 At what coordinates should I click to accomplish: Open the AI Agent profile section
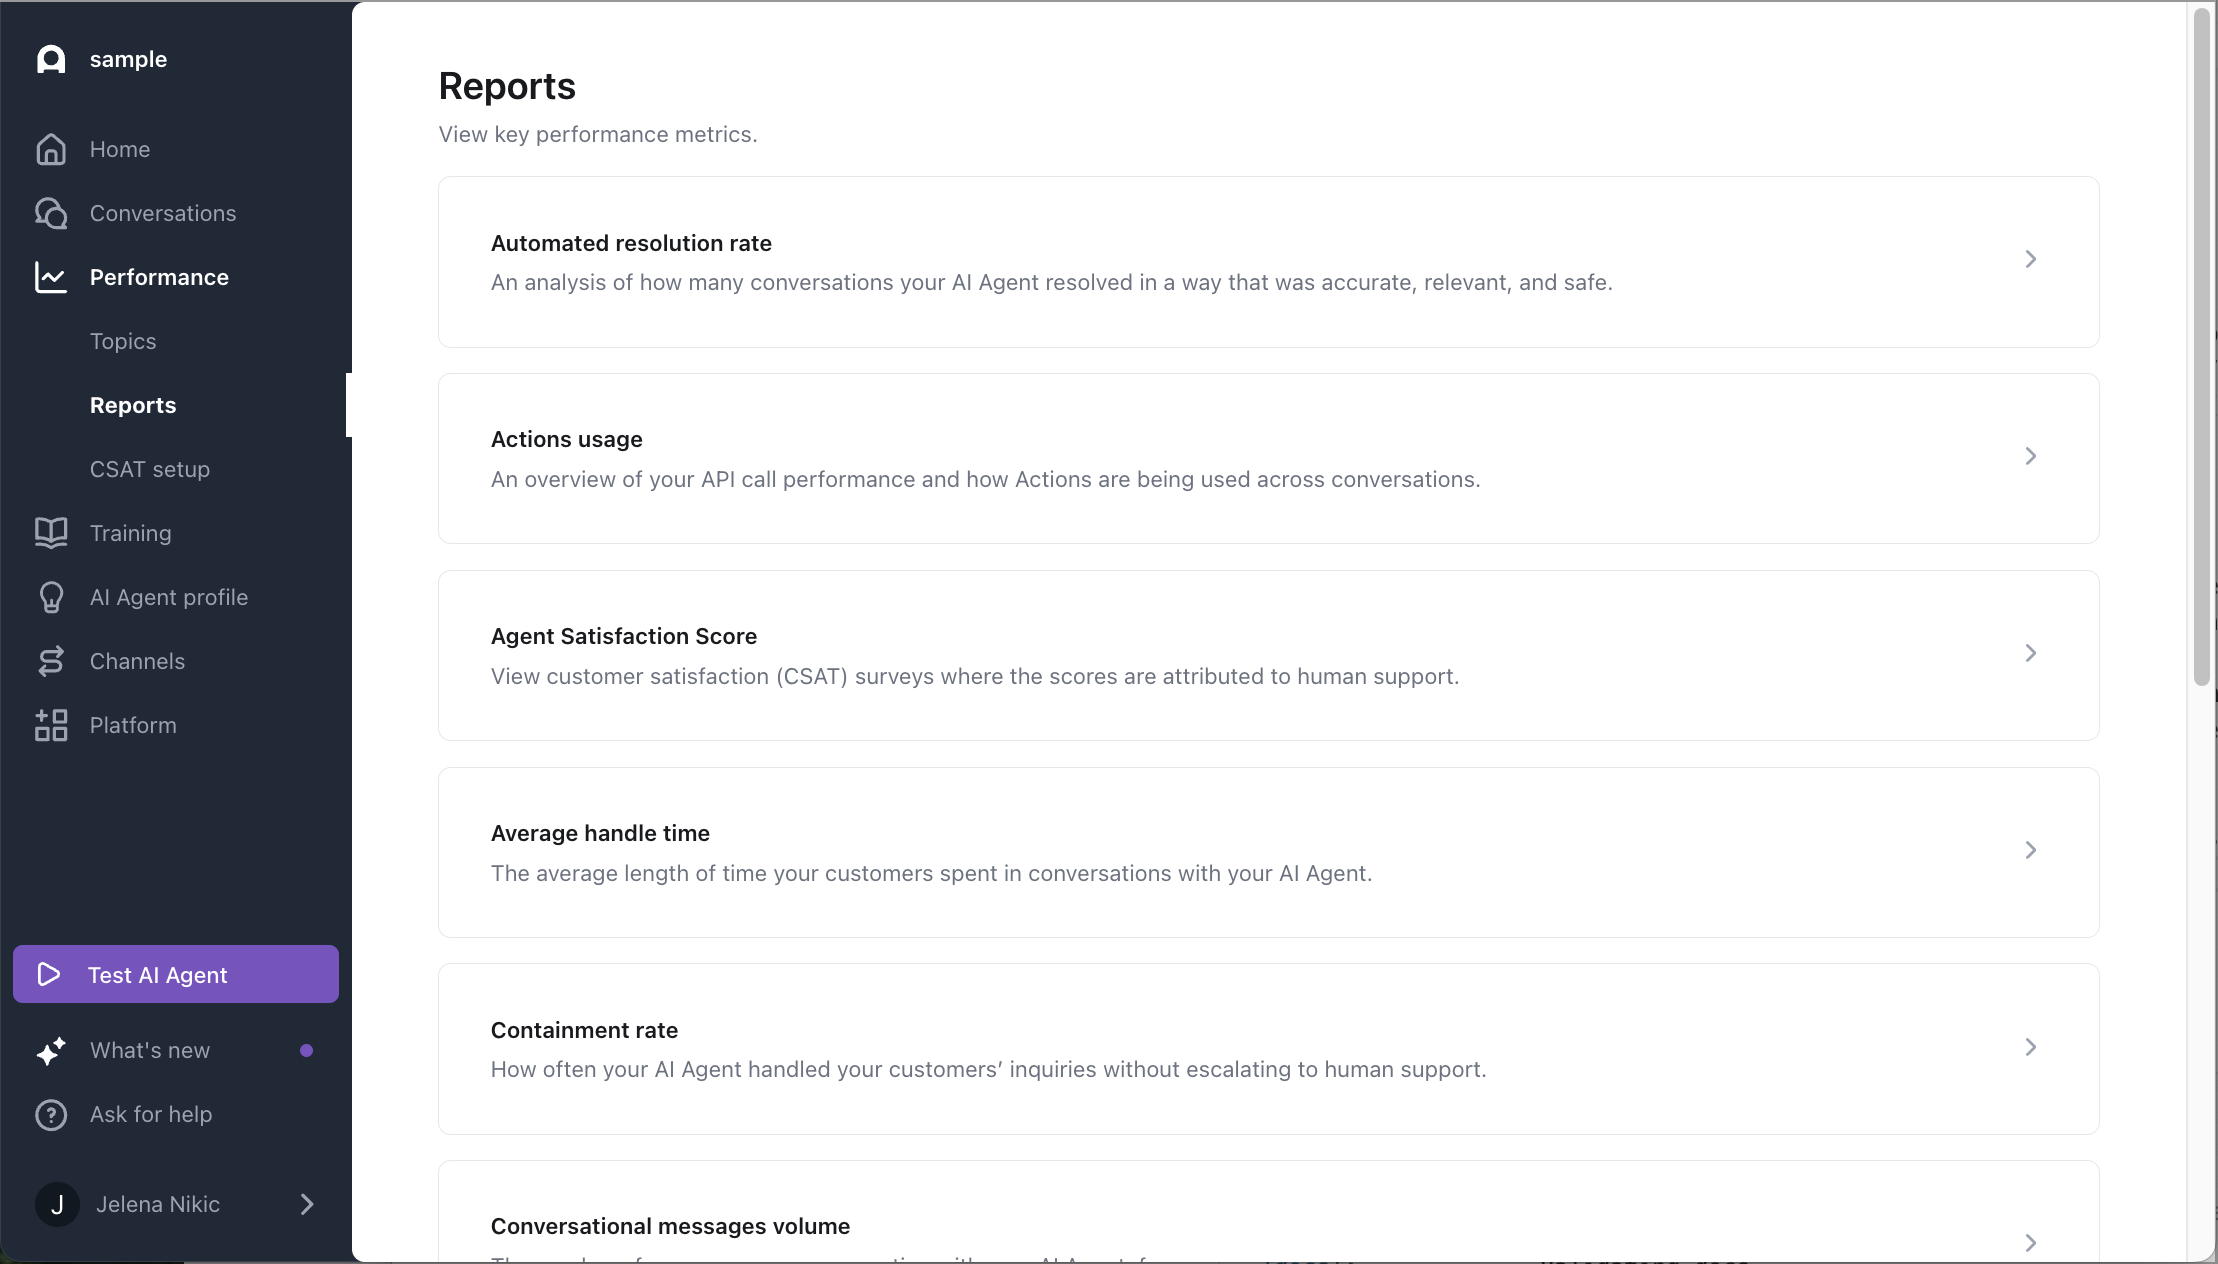coord(168,597)
